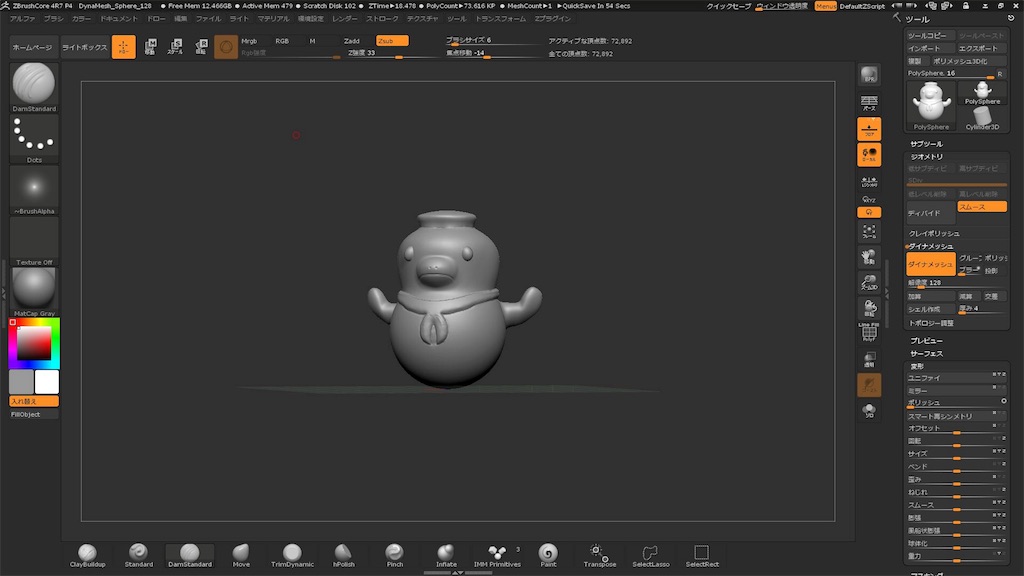The height and width of the screenshot is (576, 1024).
Task: Choose the Pinch brush
Action: 394,556
